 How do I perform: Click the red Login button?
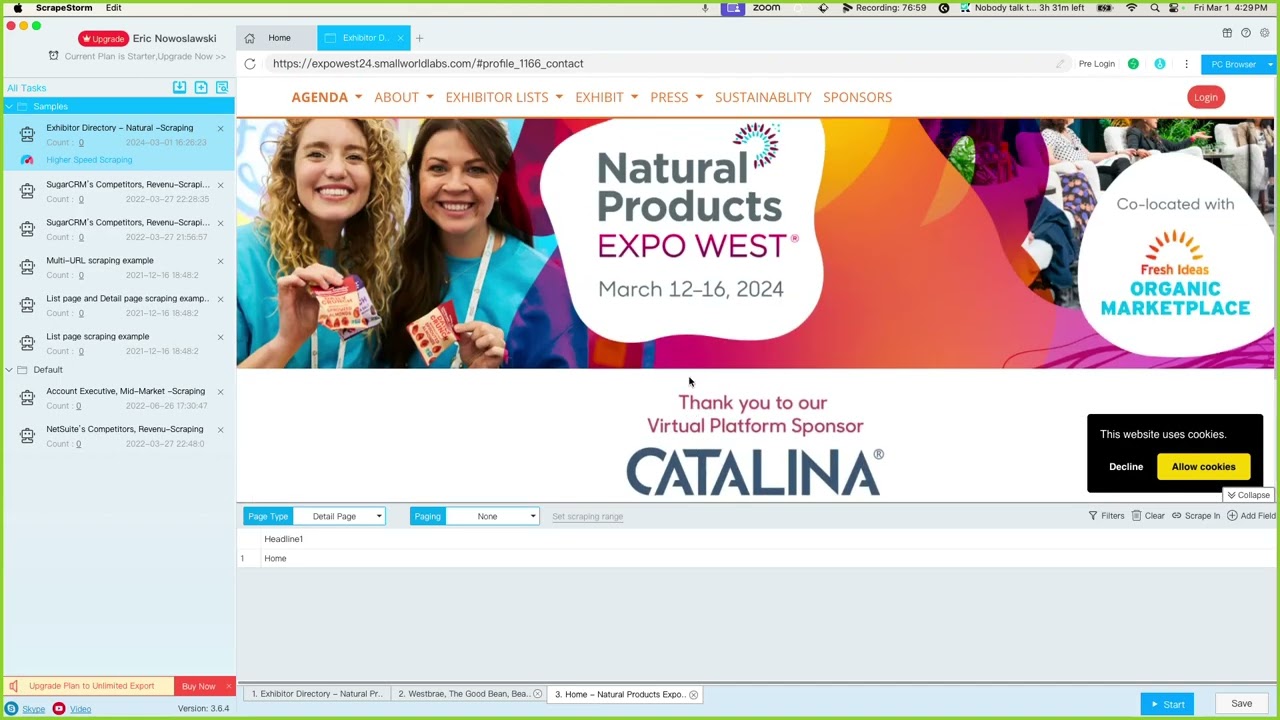(1205, 97)
